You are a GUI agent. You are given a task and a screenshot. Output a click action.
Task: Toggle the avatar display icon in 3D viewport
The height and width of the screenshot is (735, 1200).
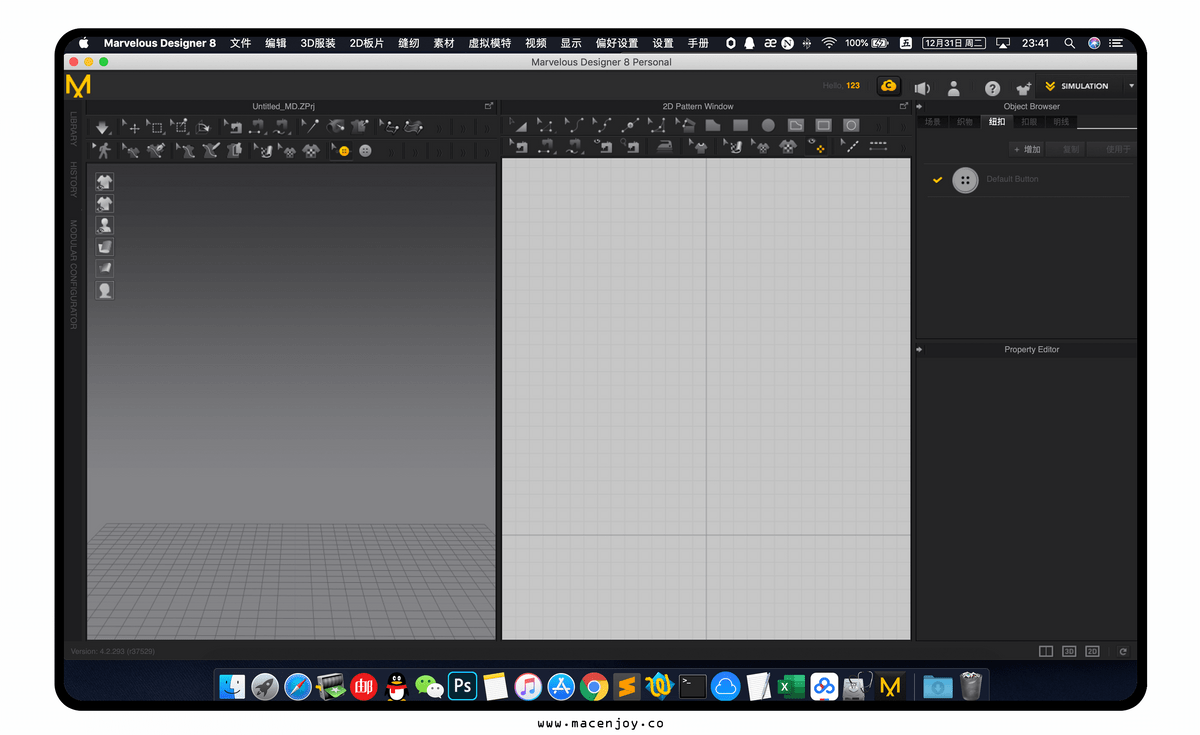point(104,225)
